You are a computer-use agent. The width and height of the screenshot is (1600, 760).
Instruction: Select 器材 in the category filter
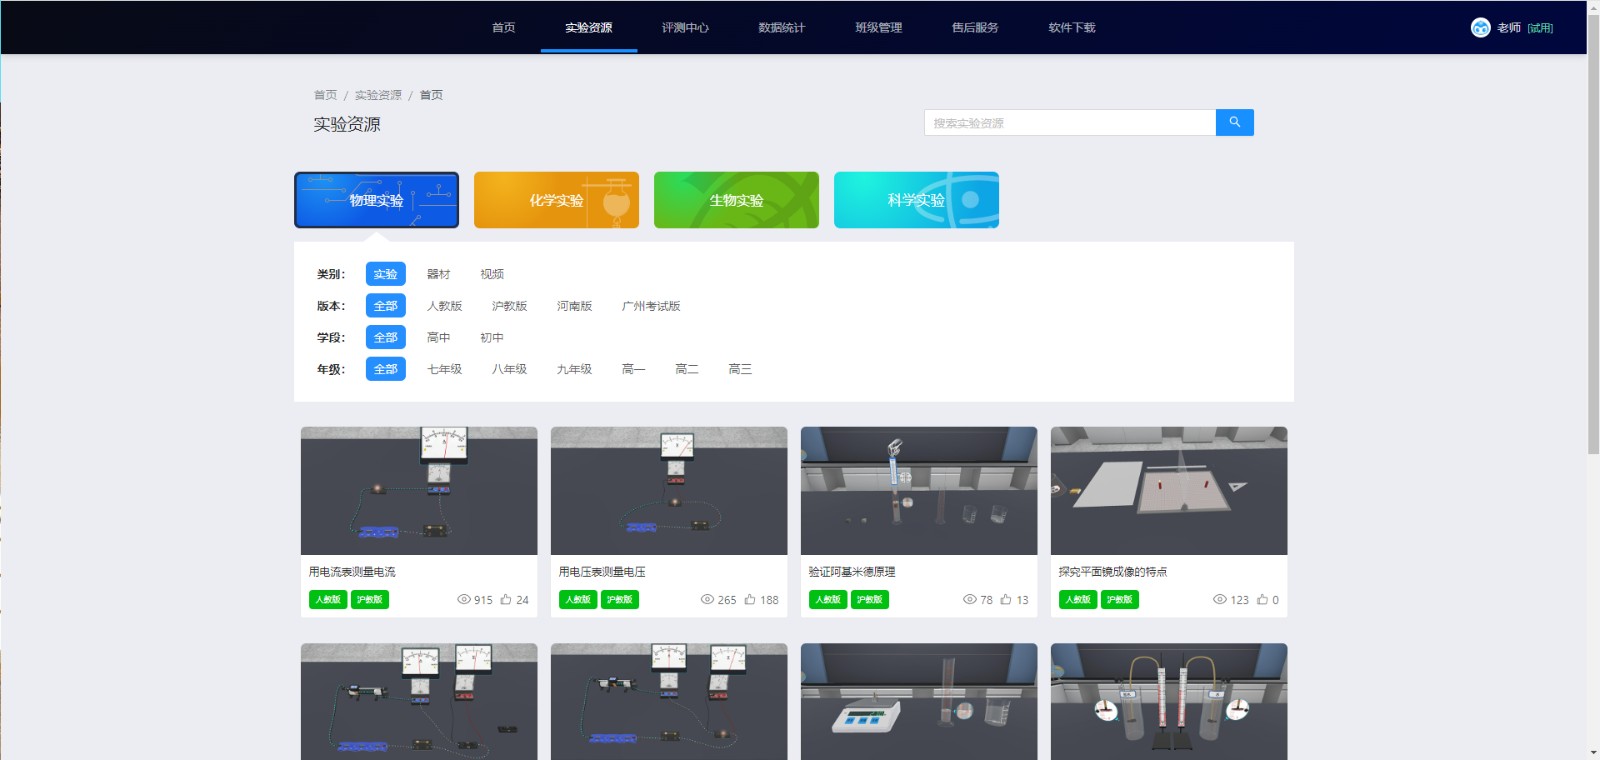coord(438,274)
